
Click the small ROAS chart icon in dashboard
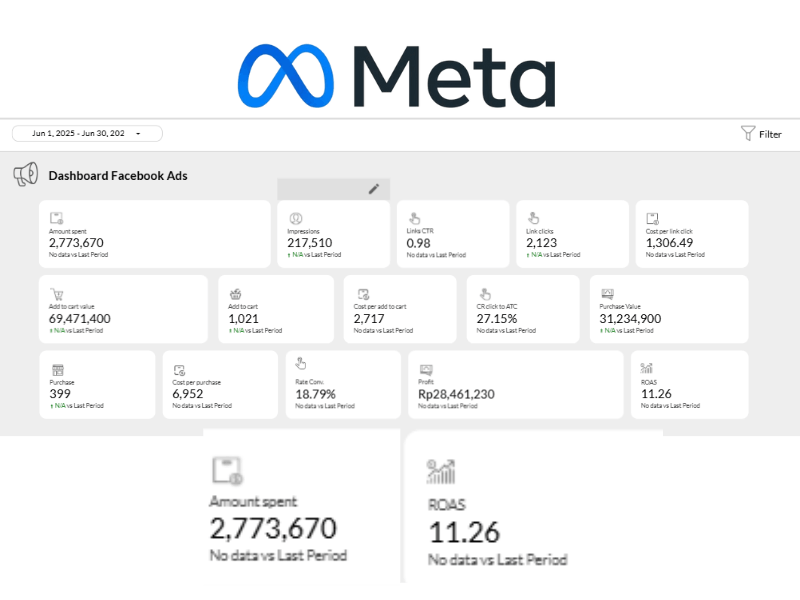(x=646, y=368)
